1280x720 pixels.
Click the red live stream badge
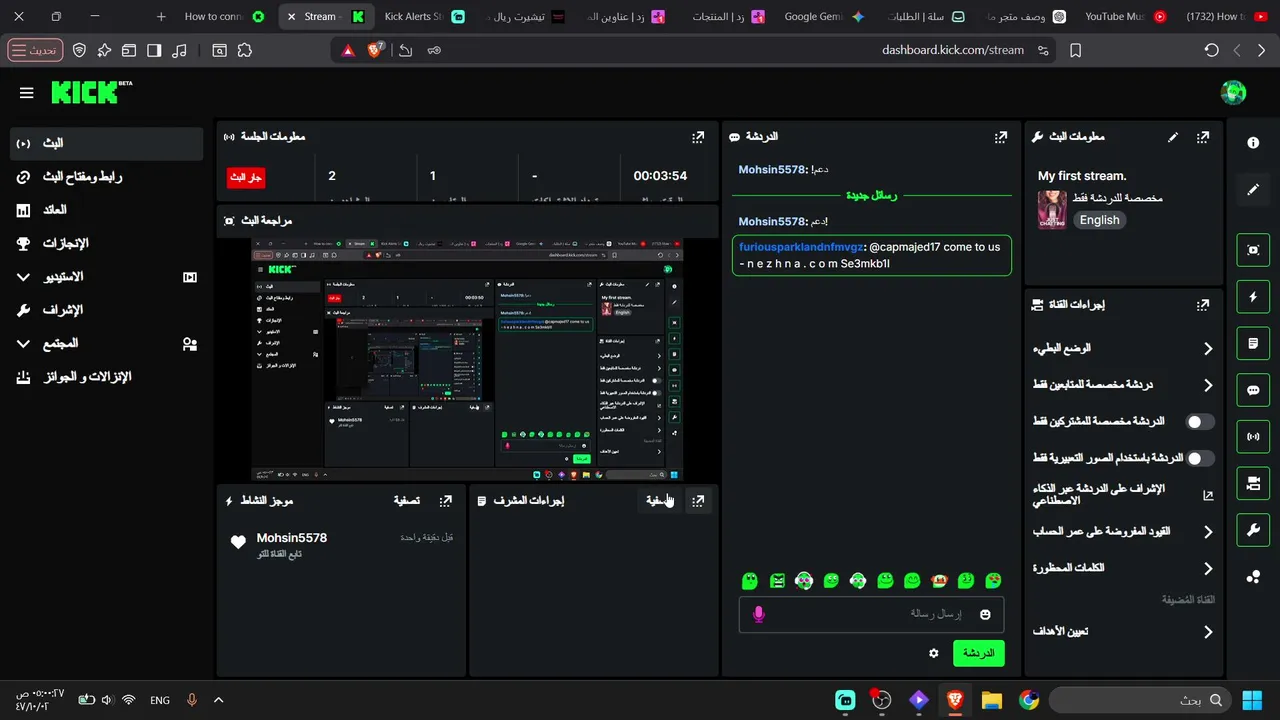click(246, 177)
